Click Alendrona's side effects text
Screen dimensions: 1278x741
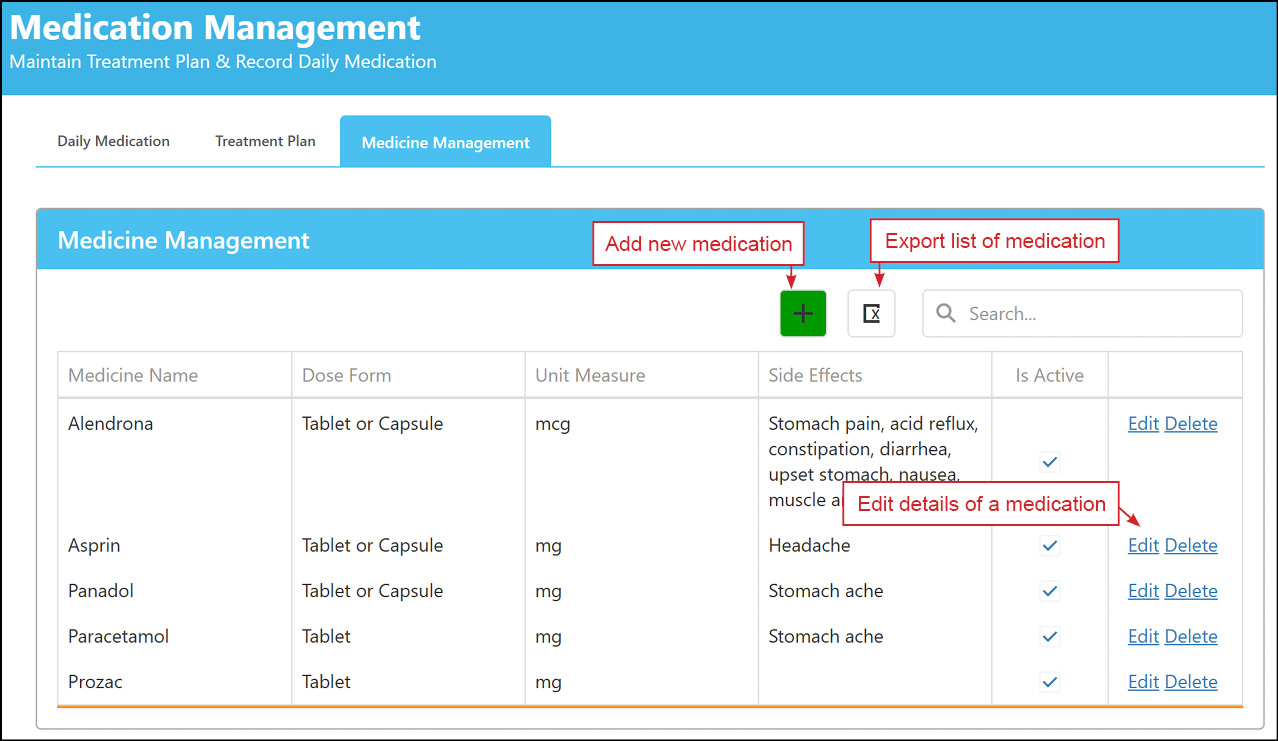pos(873,462)
